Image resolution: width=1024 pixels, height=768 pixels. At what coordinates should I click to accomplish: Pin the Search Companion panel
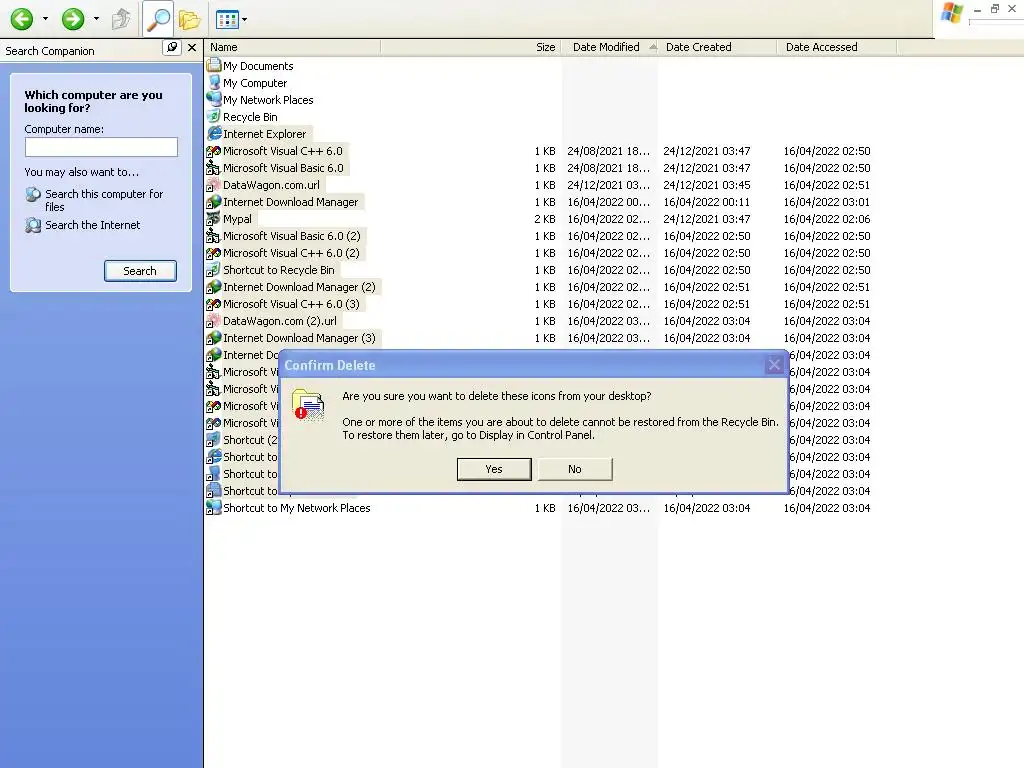pyautogui.click(x=171, y=48)
